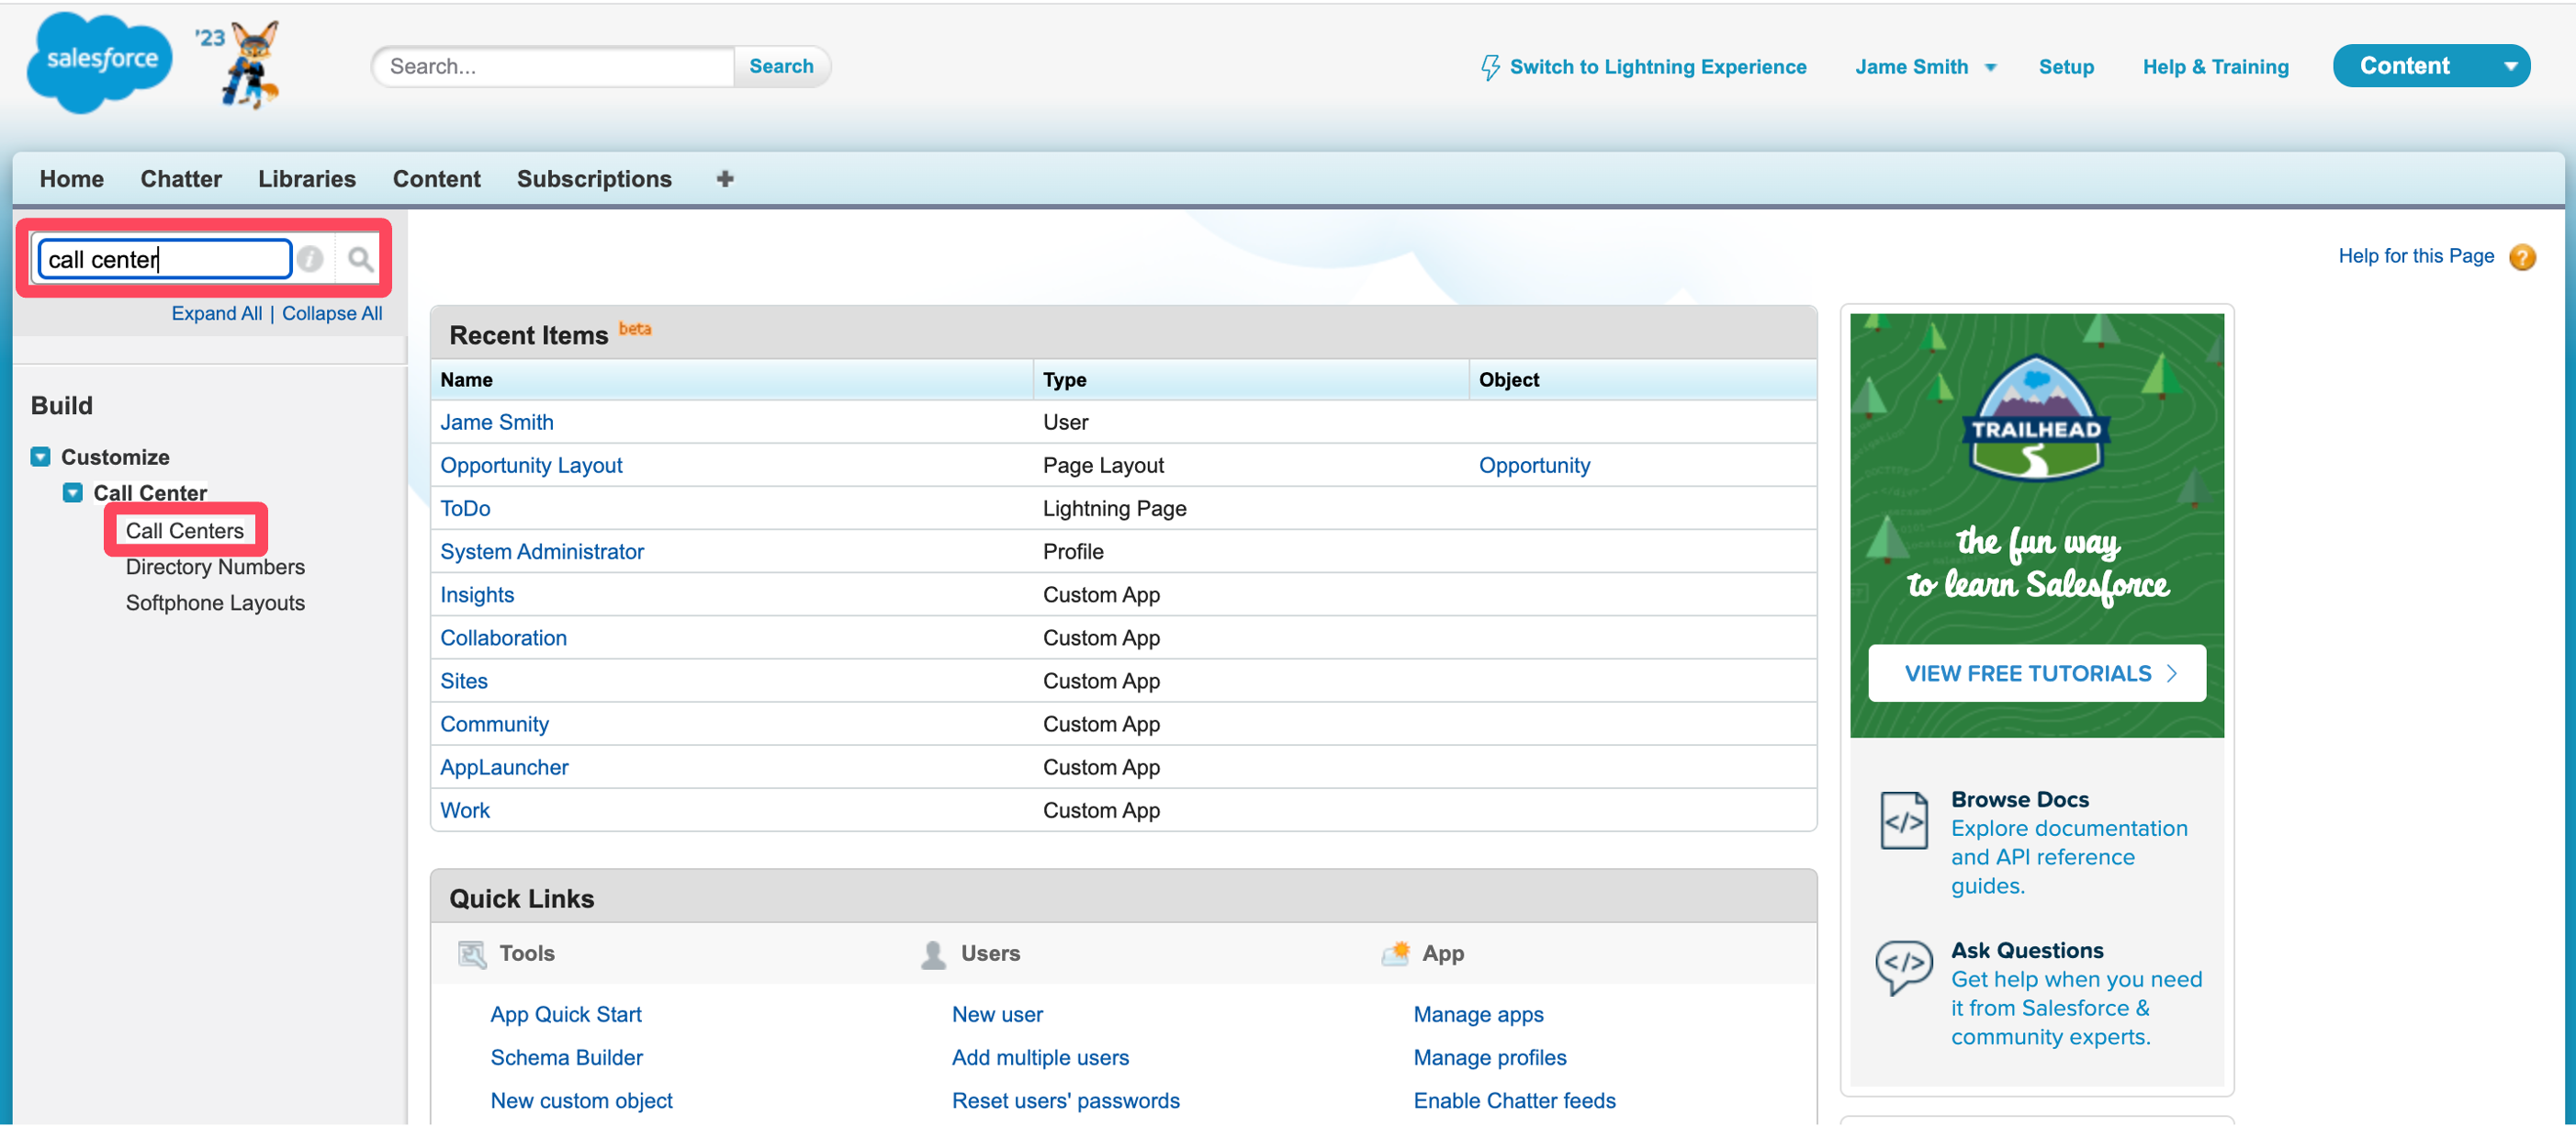Open the Chatter tab
The image size is (2576, 1128).
pyautogui.click(x=181, y=179)
